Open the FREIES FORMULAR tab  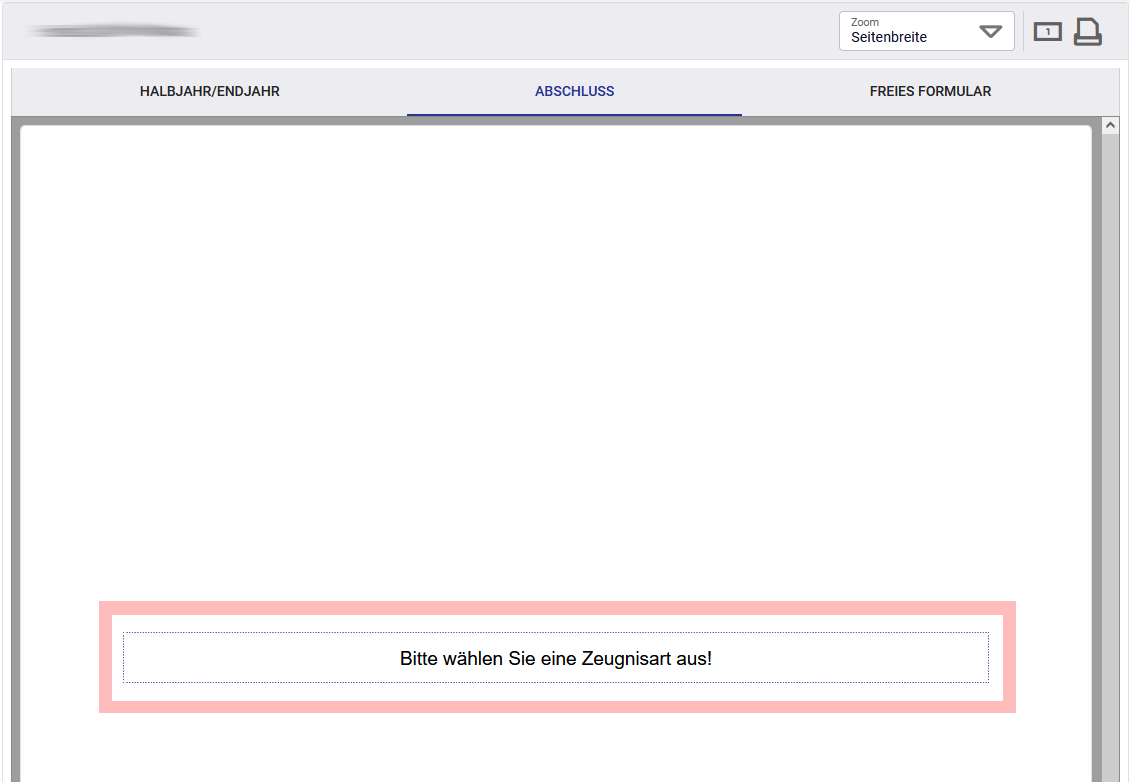click(x=930, y=92)
